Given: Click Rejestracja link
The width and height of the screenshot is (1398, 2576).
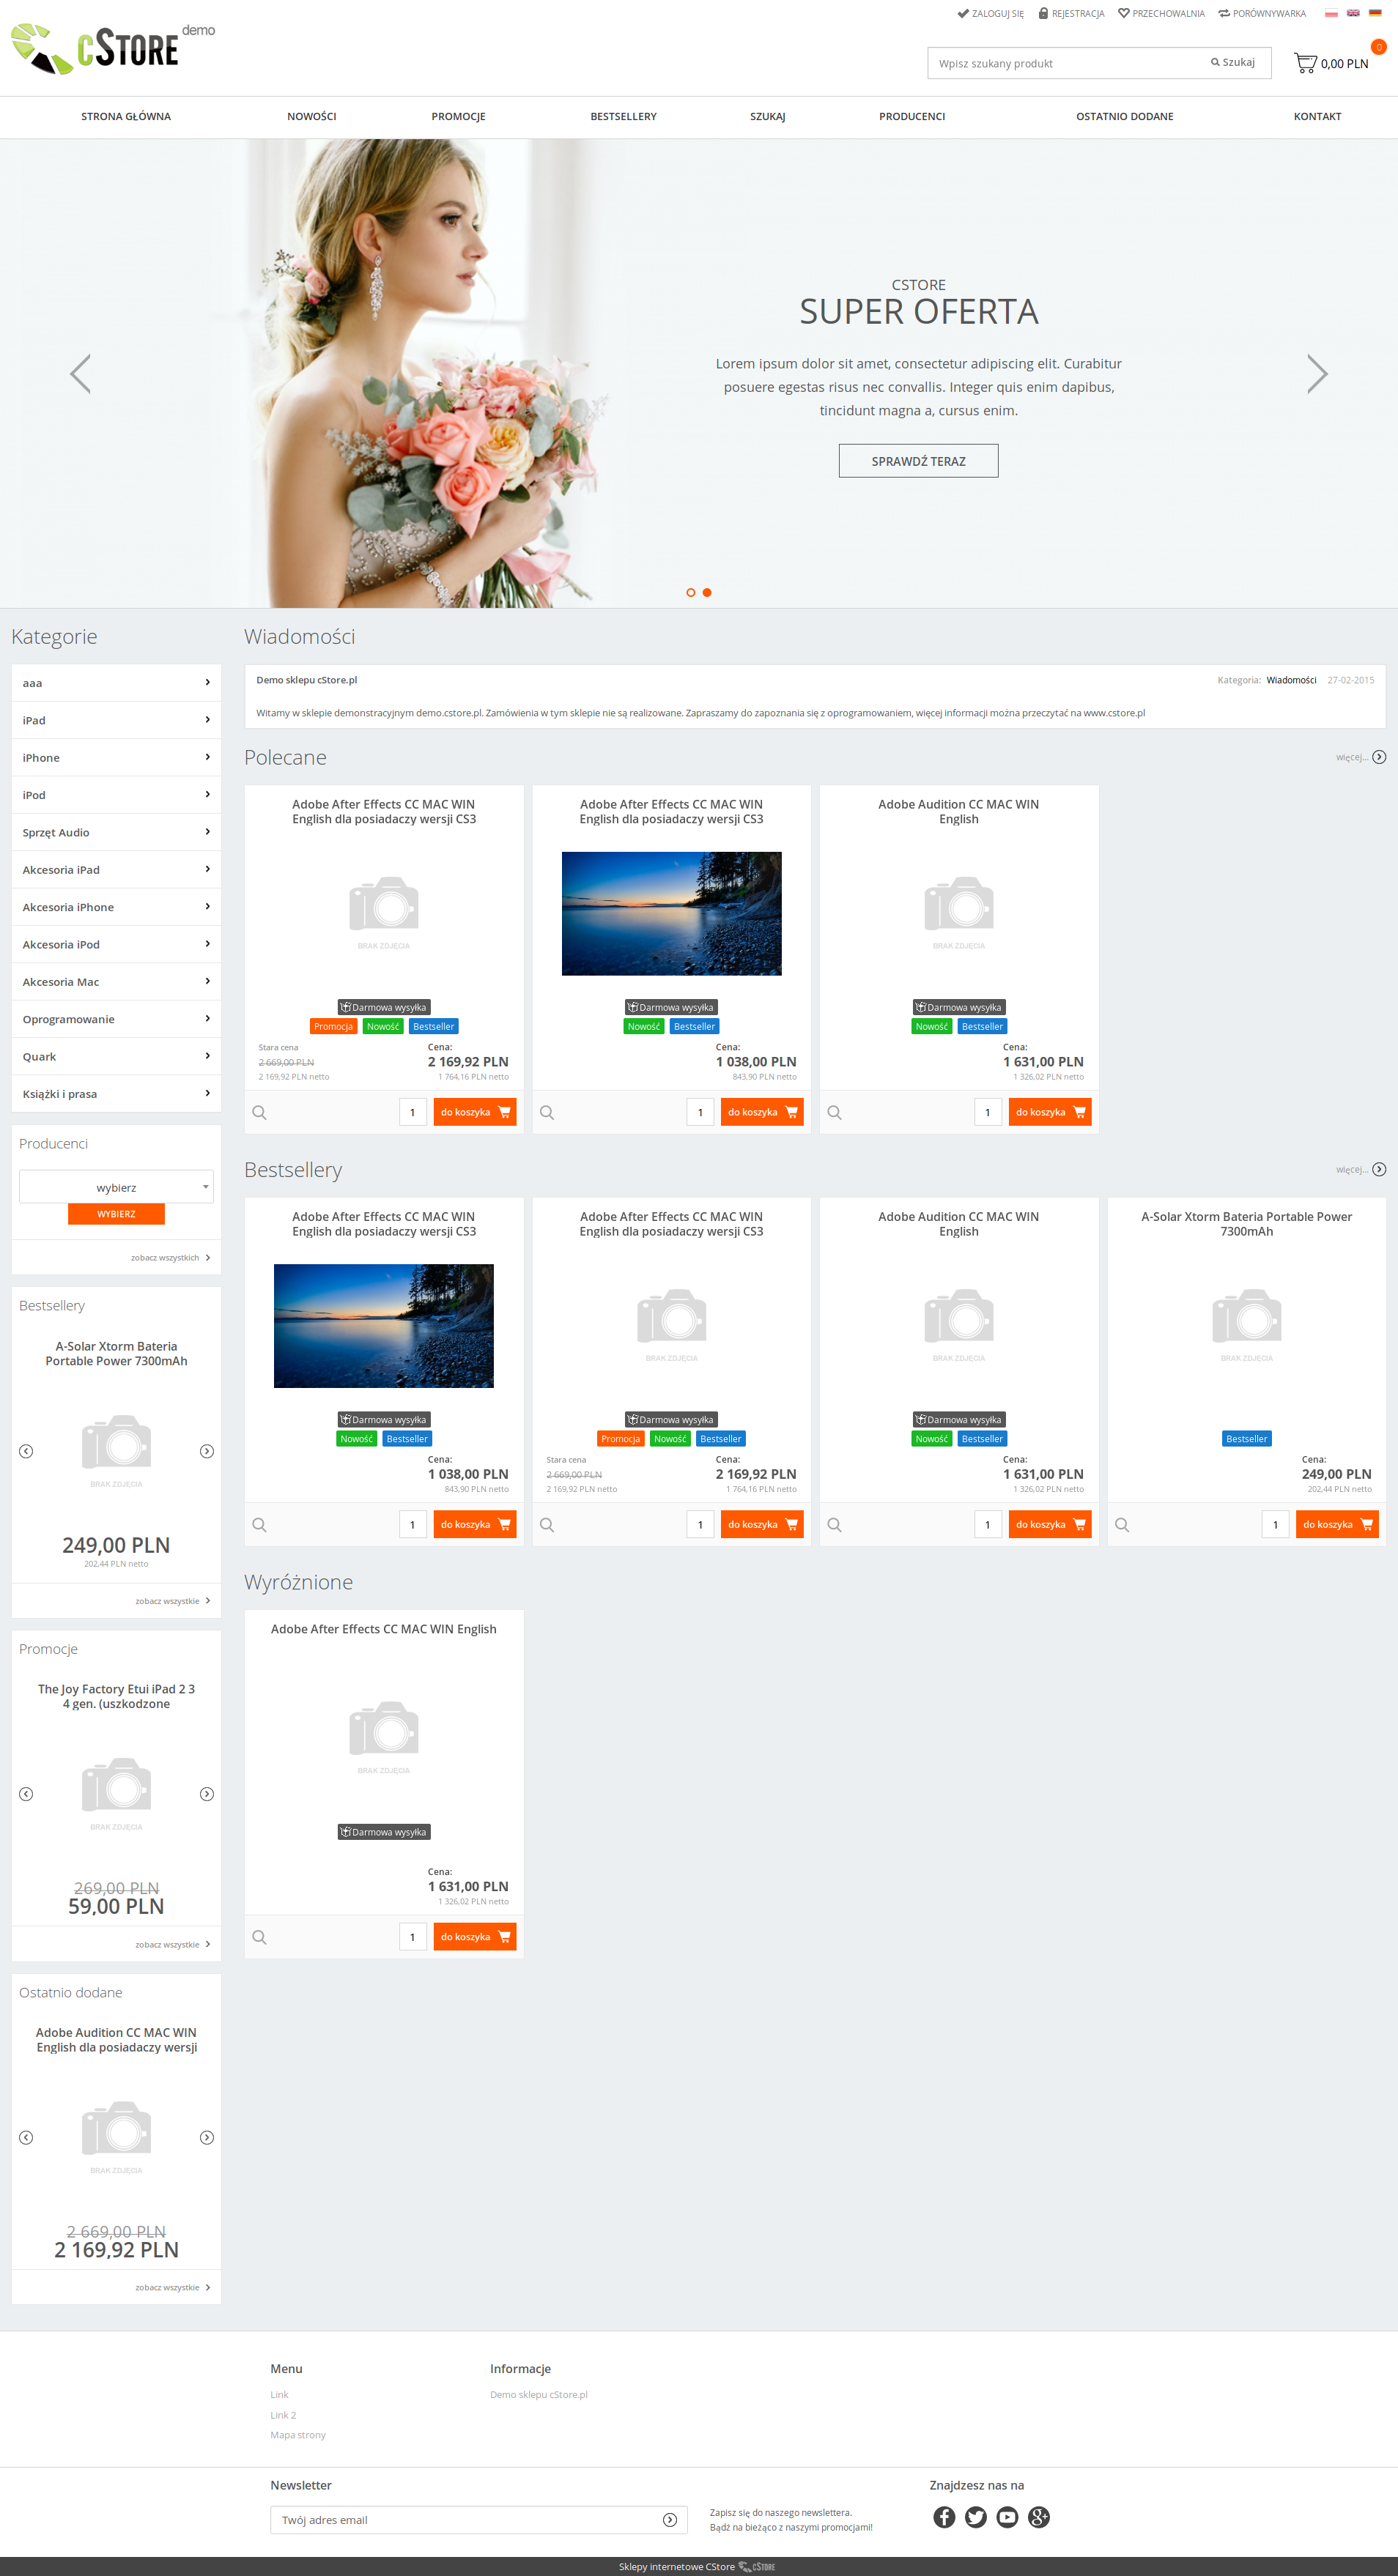Looking at the screenshot, I should (1071, 14).
